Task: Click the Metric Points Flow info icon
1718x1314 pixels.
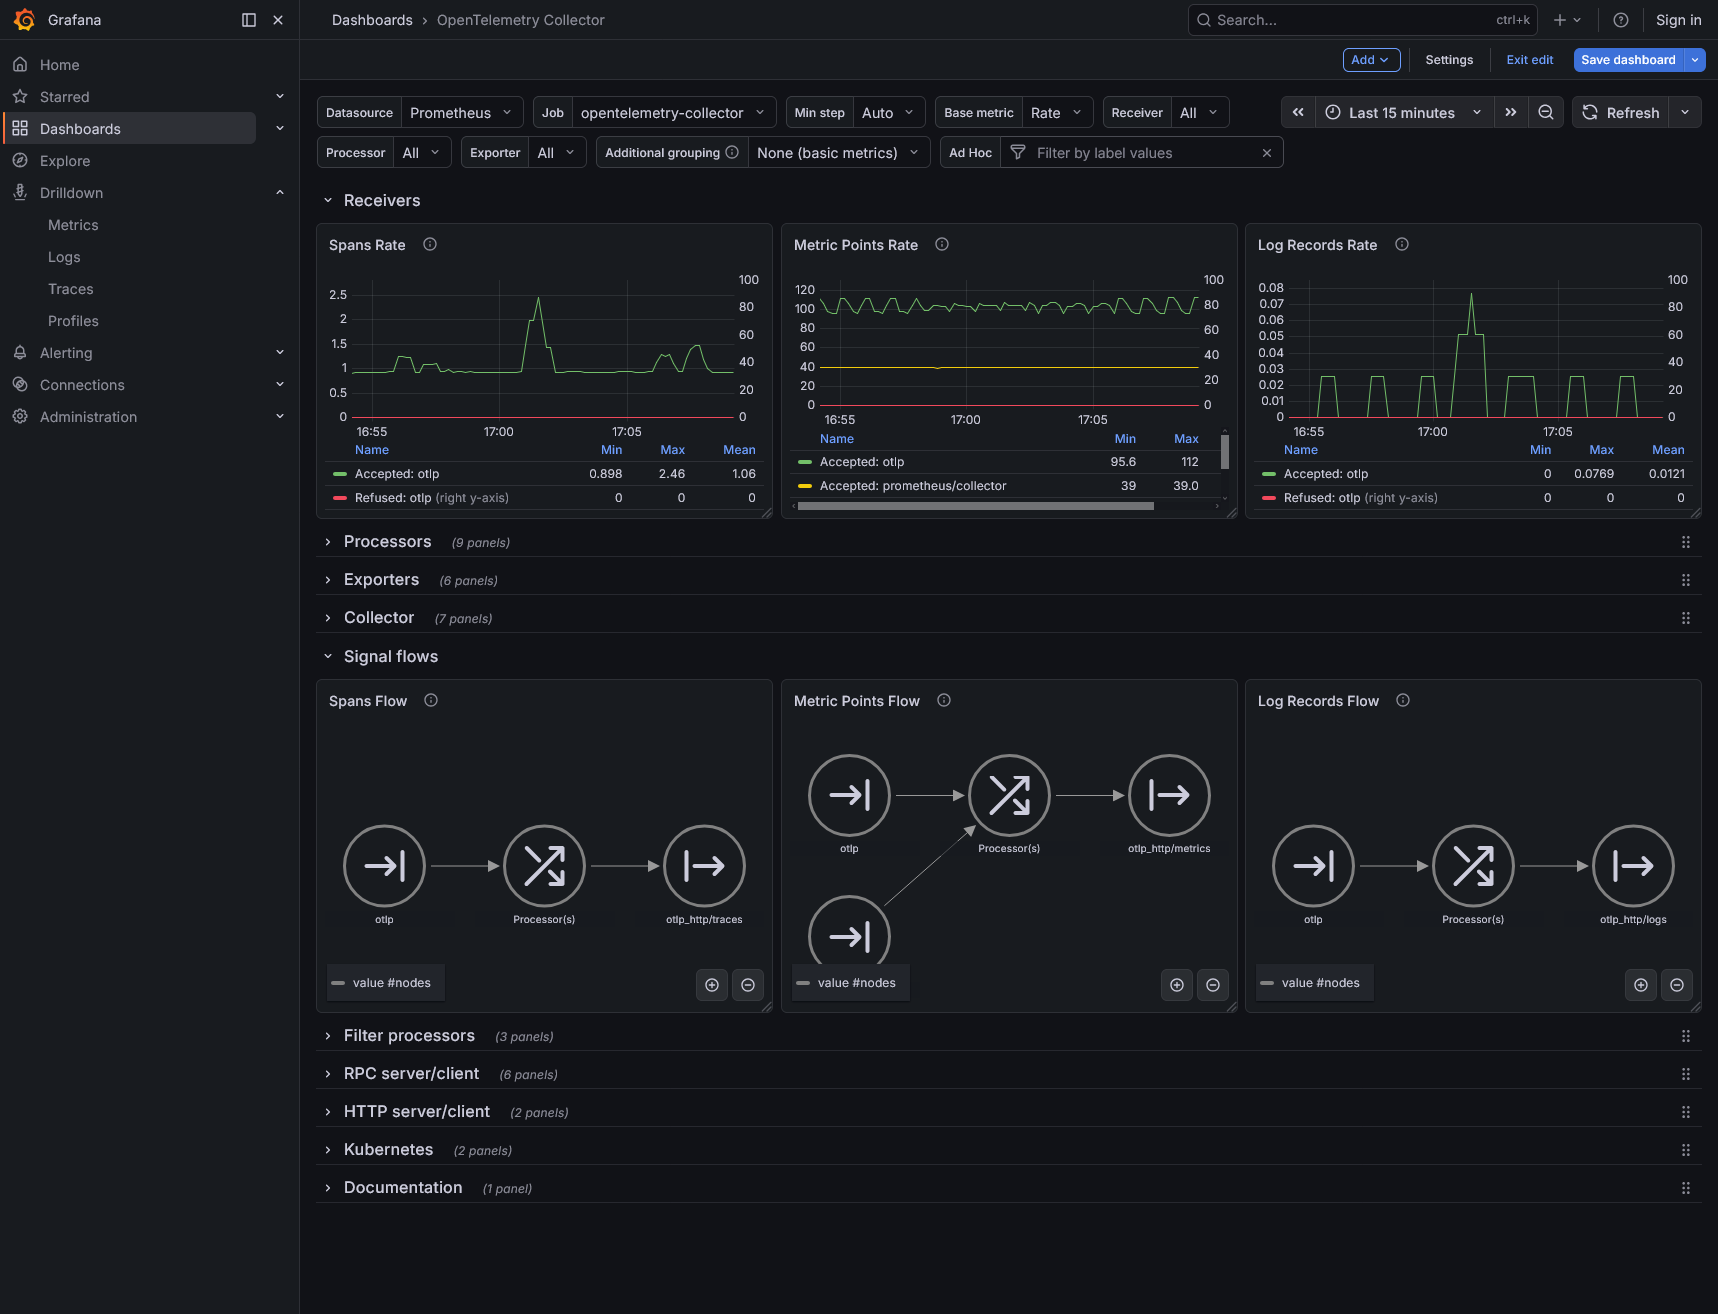Action: 944,700
